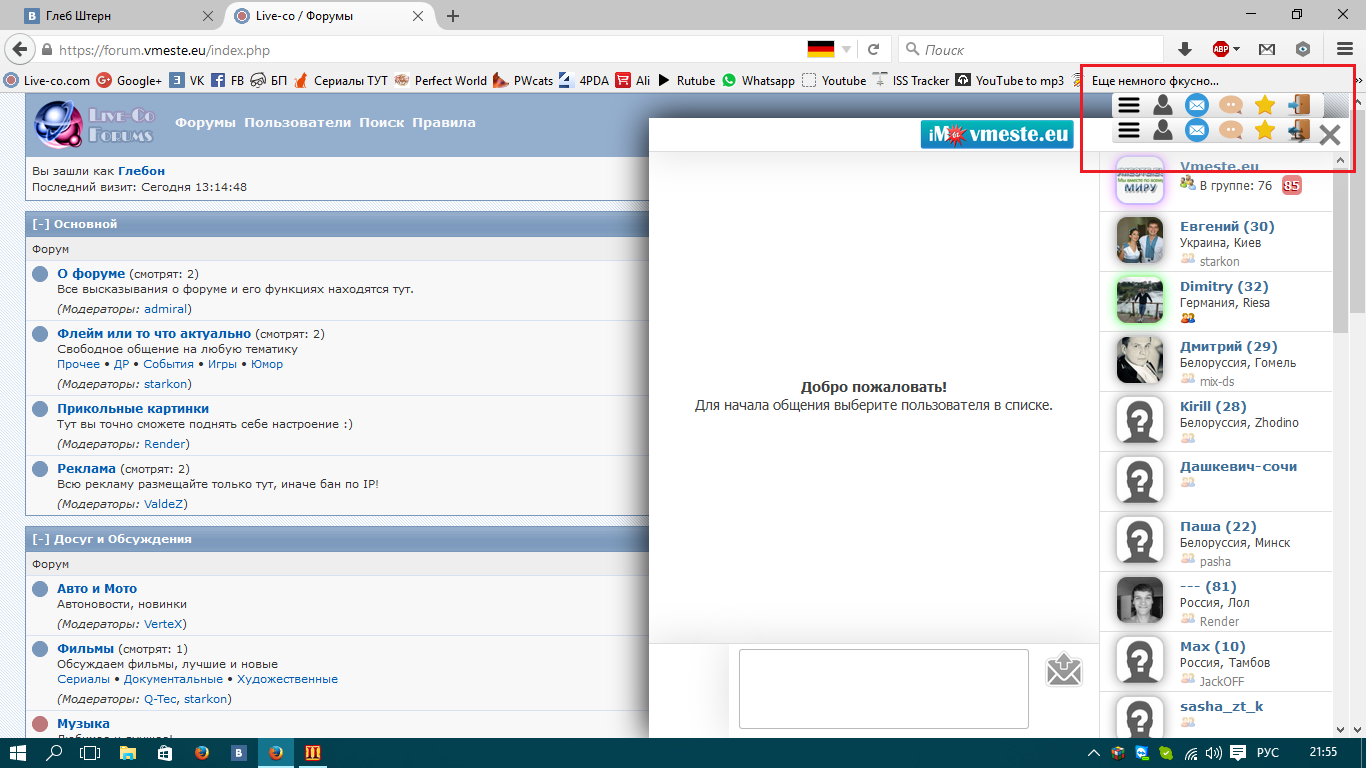Open the ABP dropdown arrow
This screenshot has width=1366, height=768.
[x=1237, y=49]
